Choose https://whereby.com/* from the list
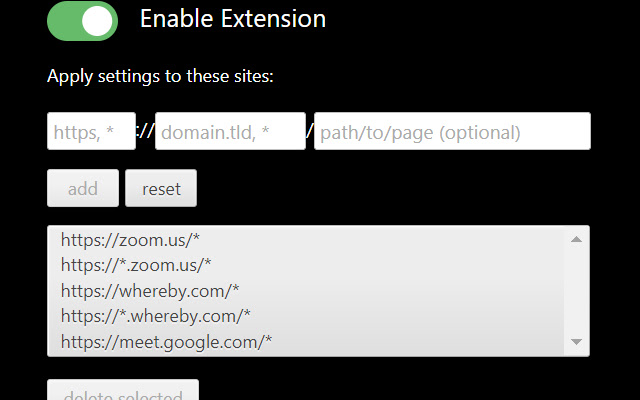This screenshot has width=640, height=400. [x=150, y=291]
